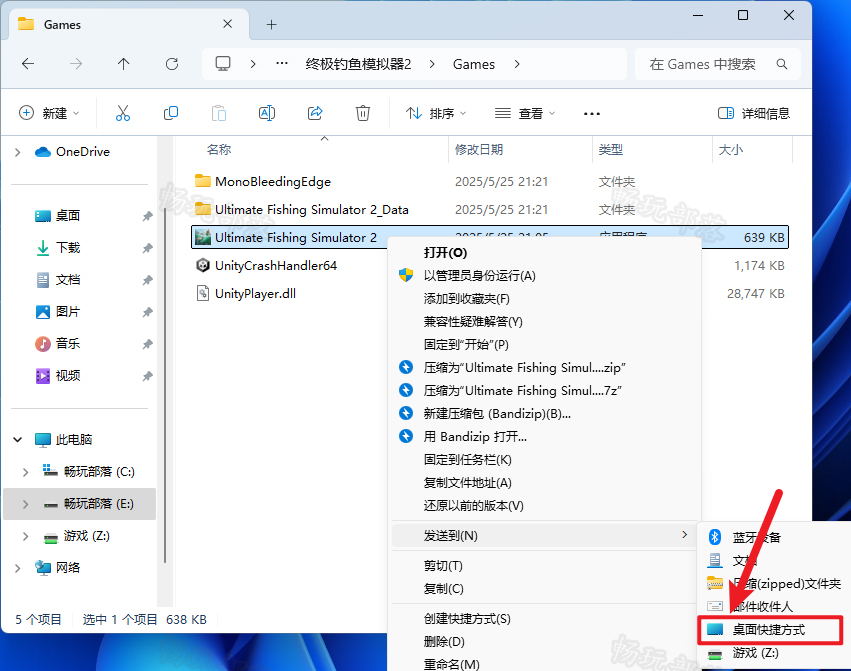Select 创建快捷方式(S)
This screenshot has height=671, width=851.
467,618
